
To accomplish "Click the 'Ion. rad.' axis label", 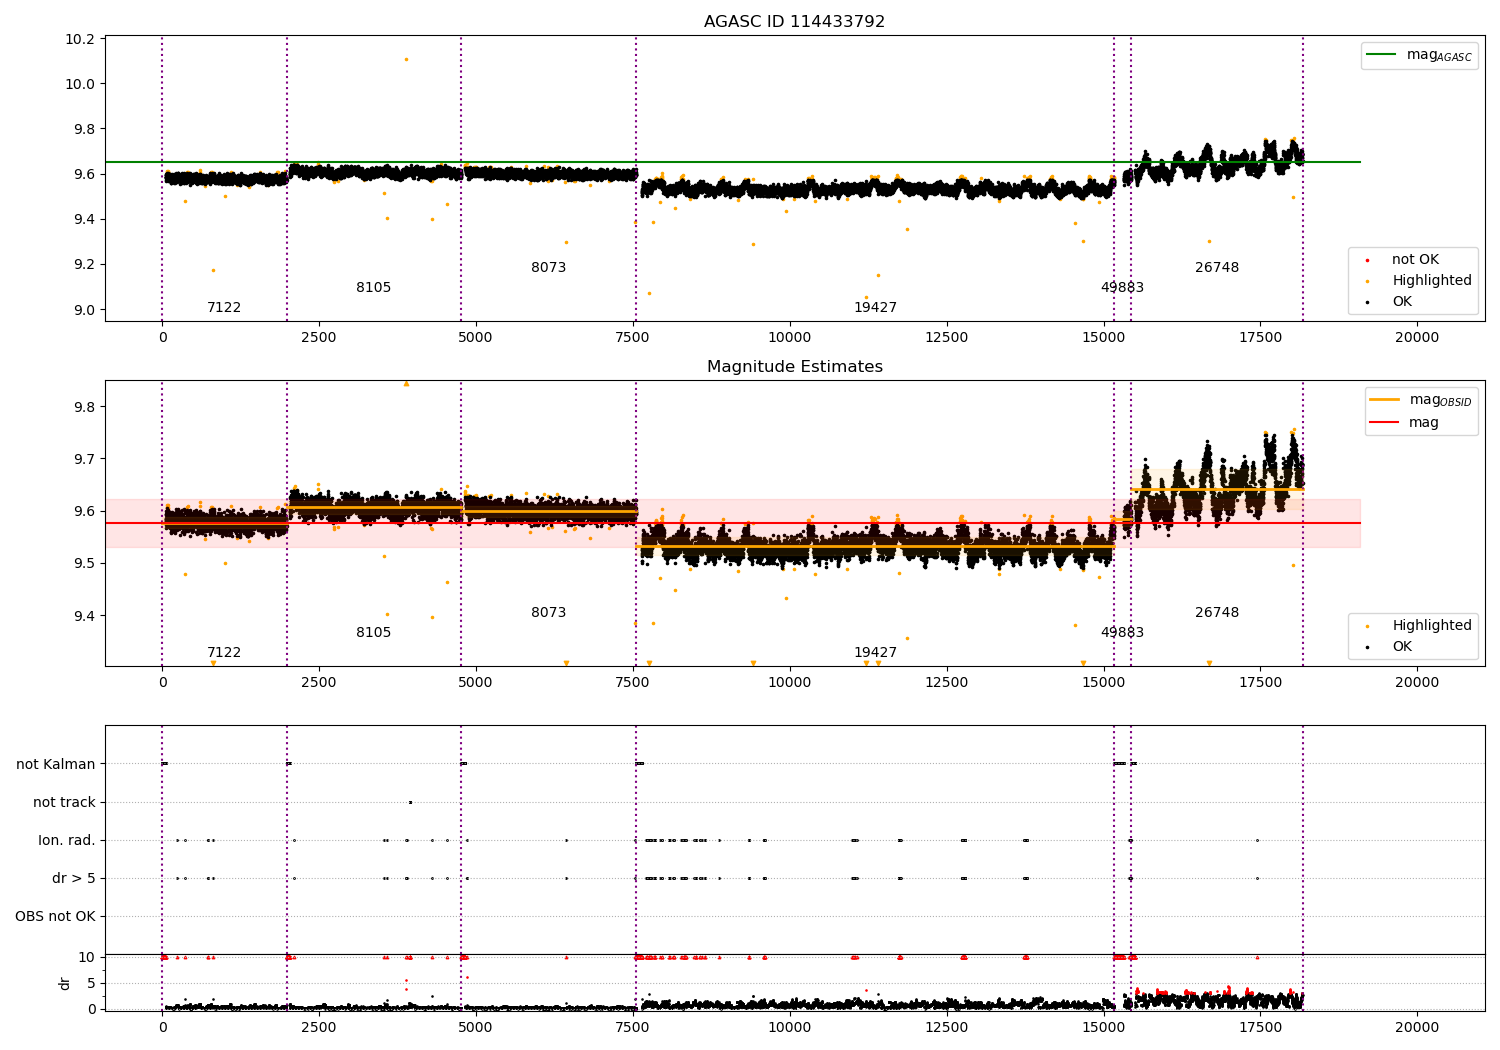I will (x=67, y=840).
